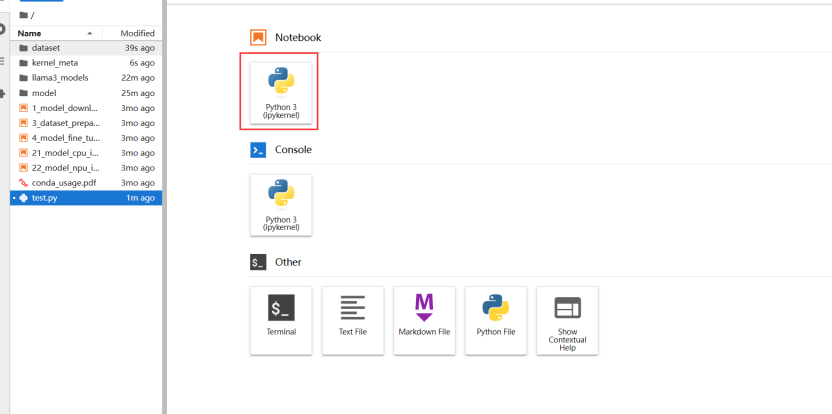
Task: Click the PDF icon of conda_usage.pdf
Action: (23, 183)
